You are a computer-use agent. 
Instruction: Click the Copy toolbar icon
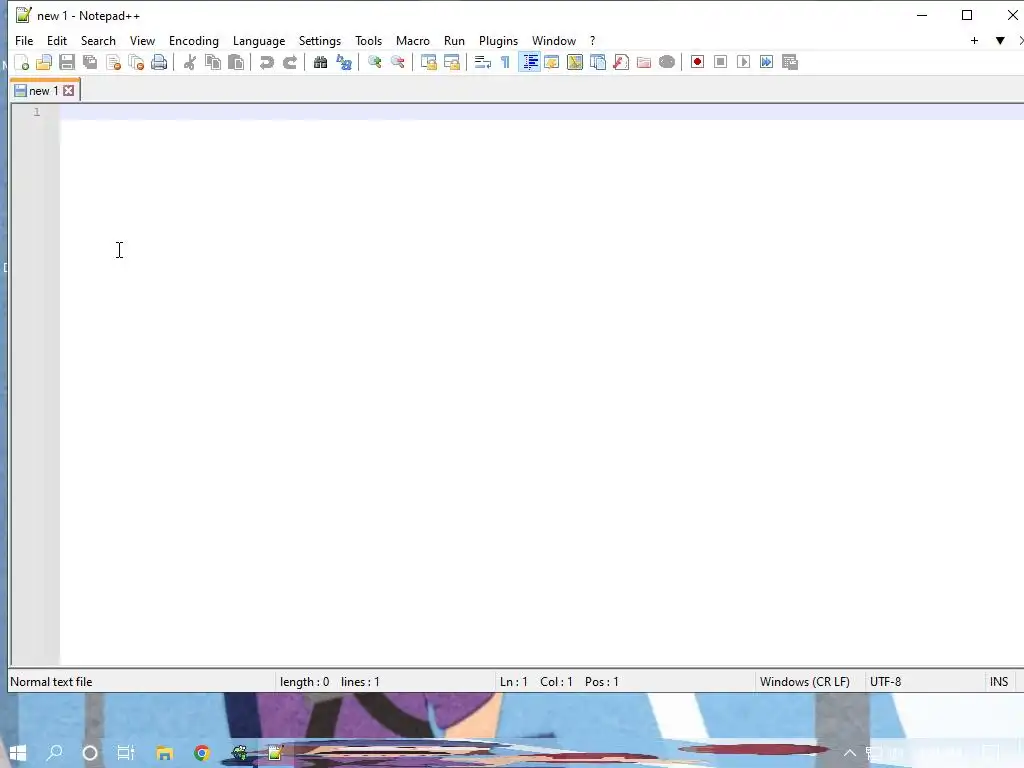tap(213, 63)
